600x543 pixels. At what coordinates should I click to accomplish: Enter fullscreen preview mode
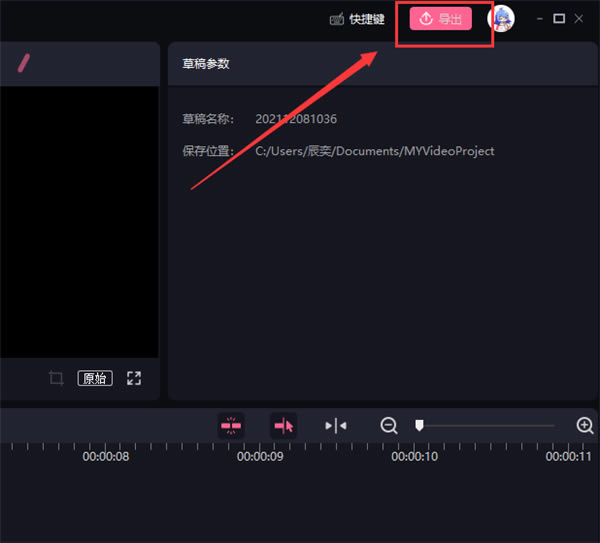(134, 378)
